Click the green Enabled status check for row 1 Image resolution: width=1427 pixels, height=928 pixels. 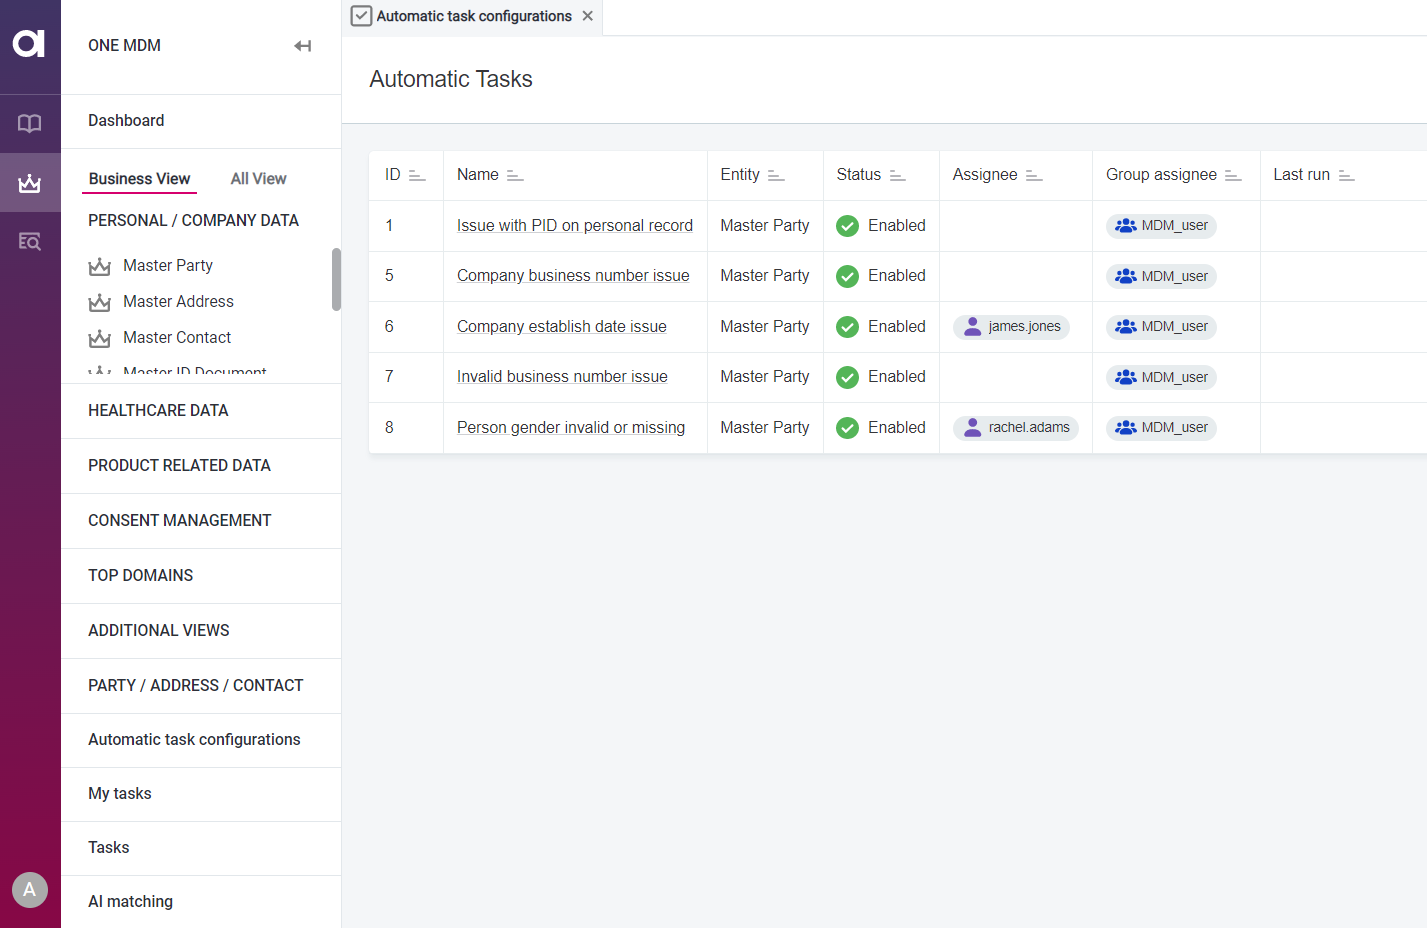coord(847,225)
